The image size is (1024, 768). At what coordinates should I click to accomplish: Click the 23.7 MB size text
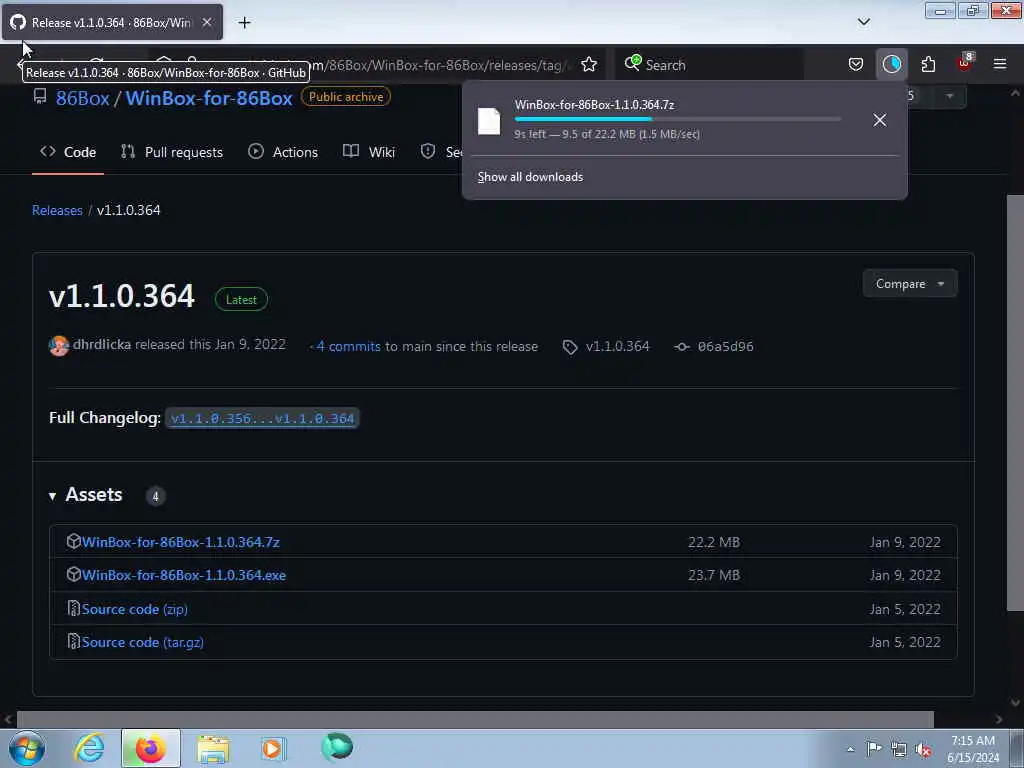point(714,575)
